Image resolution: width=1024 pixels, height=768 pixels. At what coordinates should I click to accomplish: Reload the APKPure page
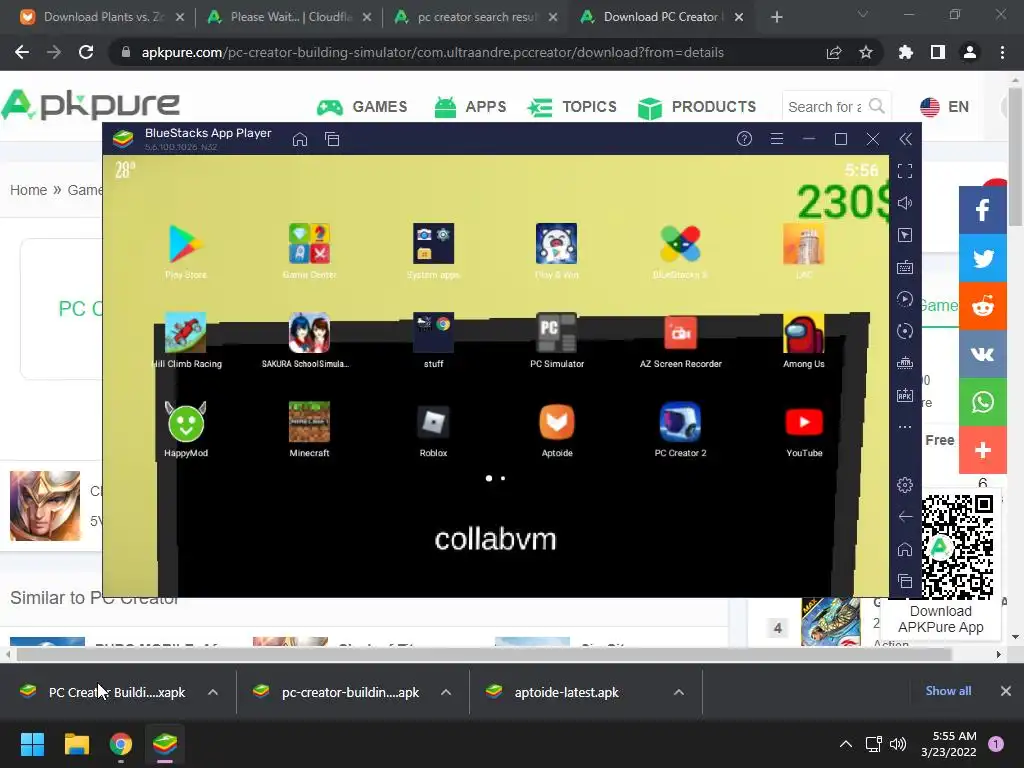tap(86, 52)
